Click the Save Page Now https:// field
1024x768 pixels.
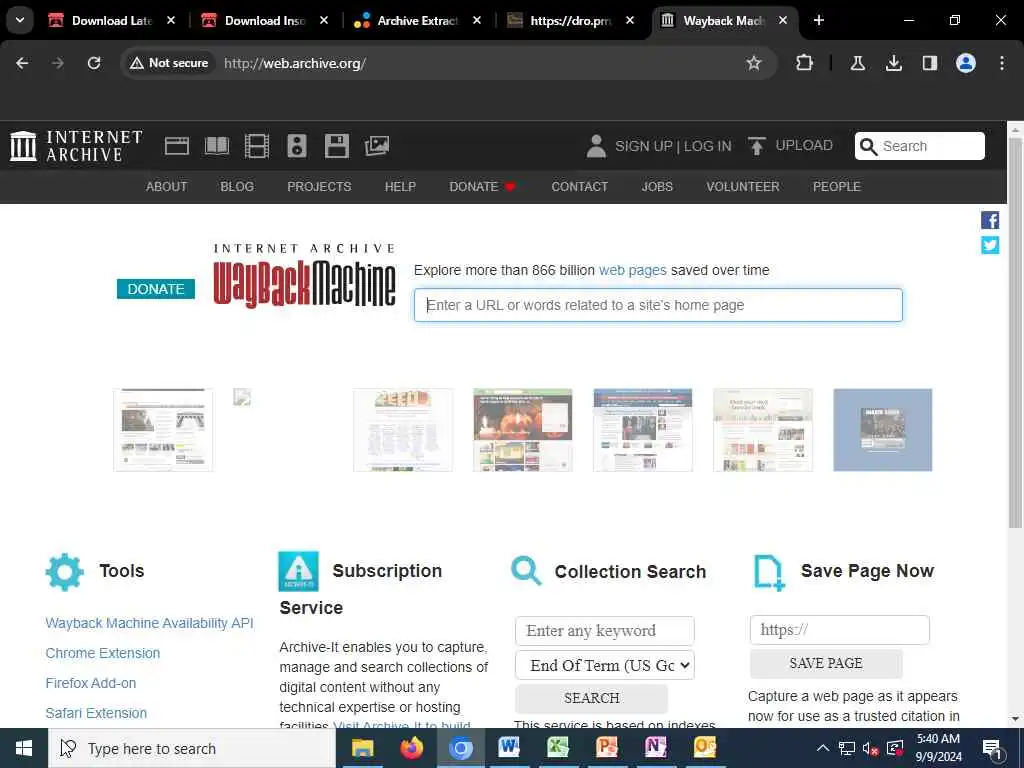(839, 630)
